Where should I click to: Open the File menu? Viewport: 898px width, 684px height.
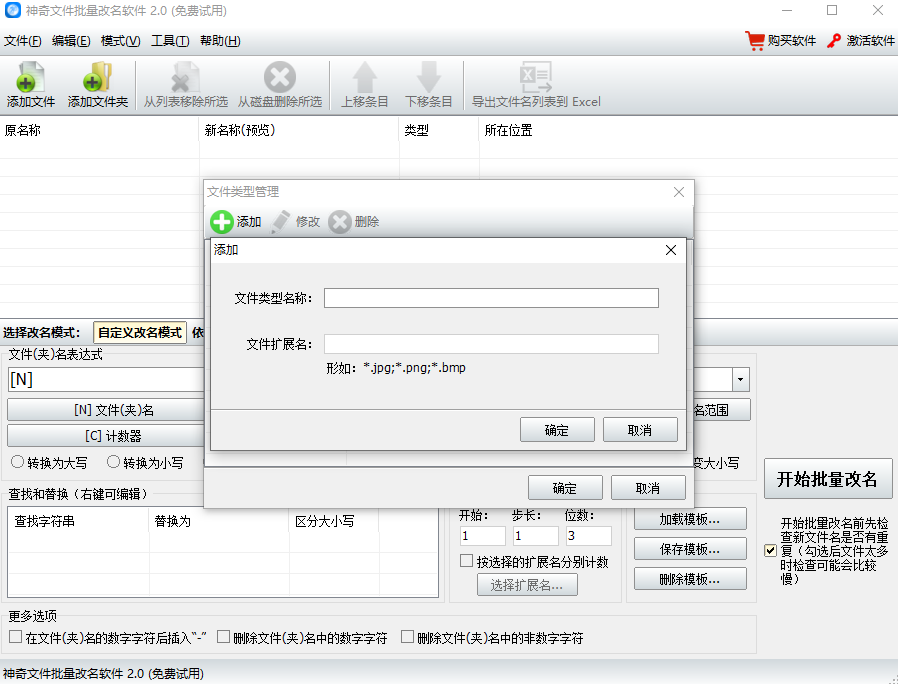(x=23, y=41)
